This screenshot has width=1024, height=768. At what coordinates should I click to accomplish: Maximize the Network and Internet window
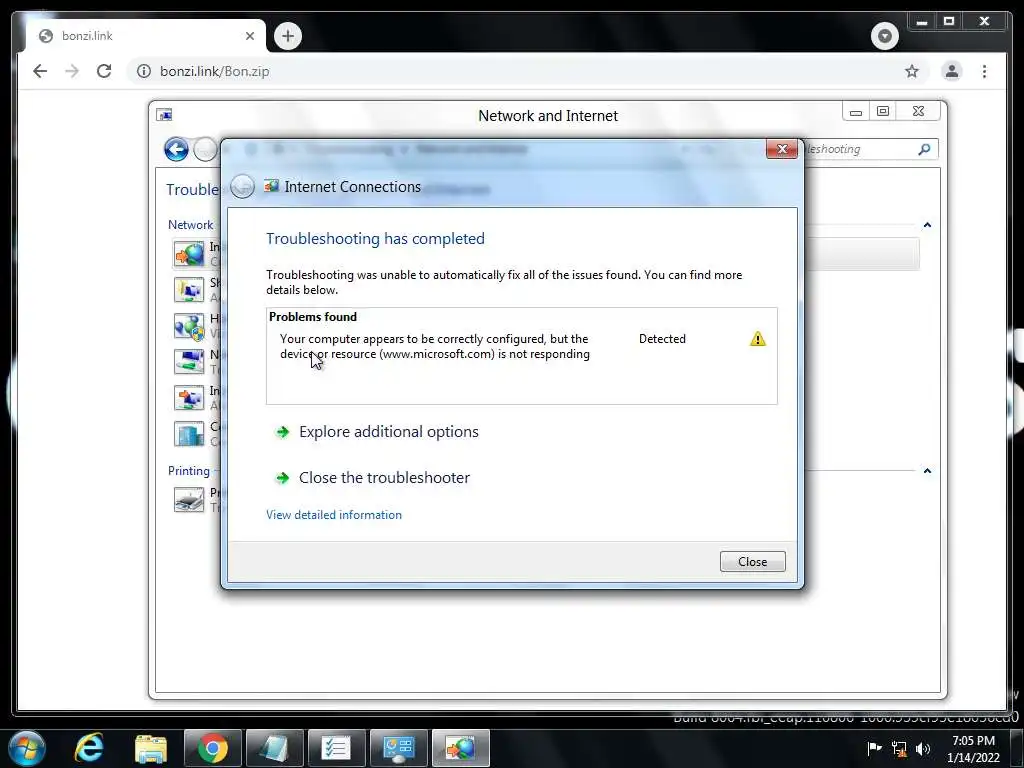point(883,111)
